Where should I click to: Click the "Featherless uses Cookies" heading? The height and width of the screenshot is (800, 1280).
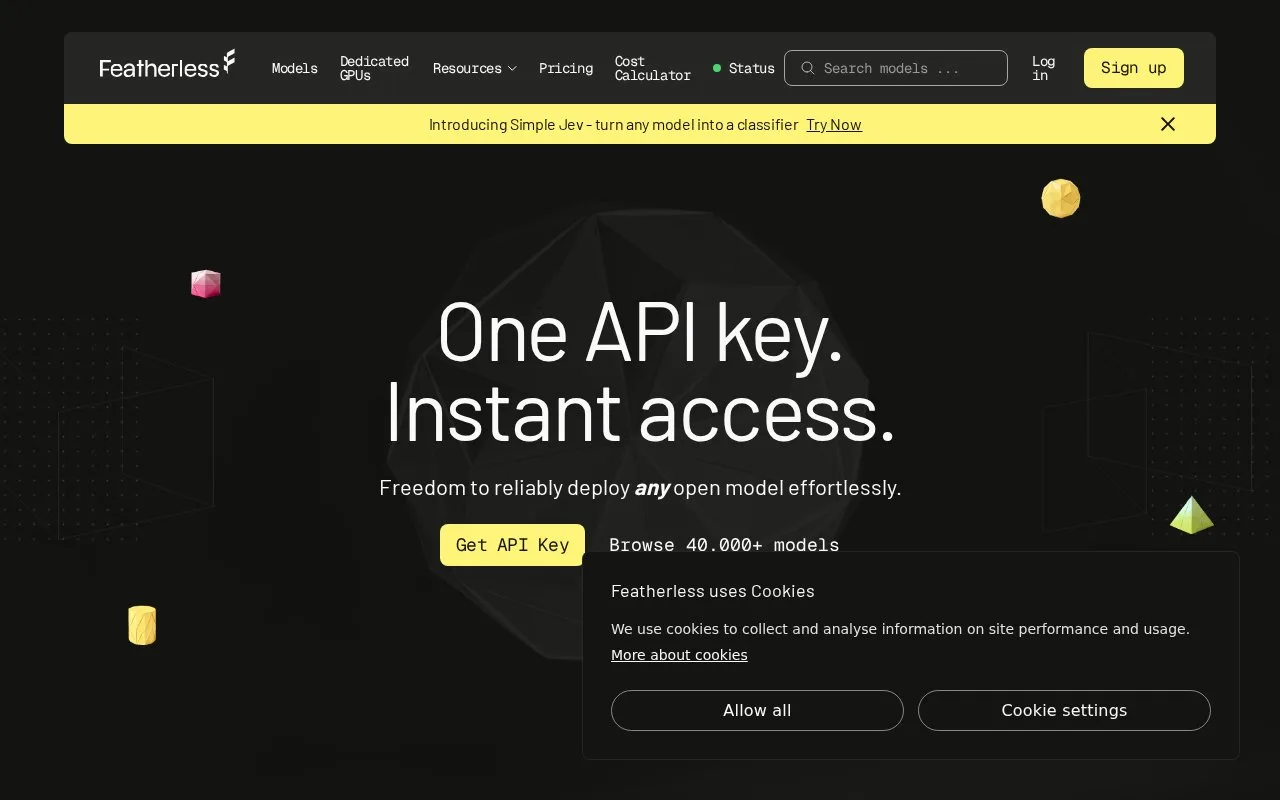point(713,591)
